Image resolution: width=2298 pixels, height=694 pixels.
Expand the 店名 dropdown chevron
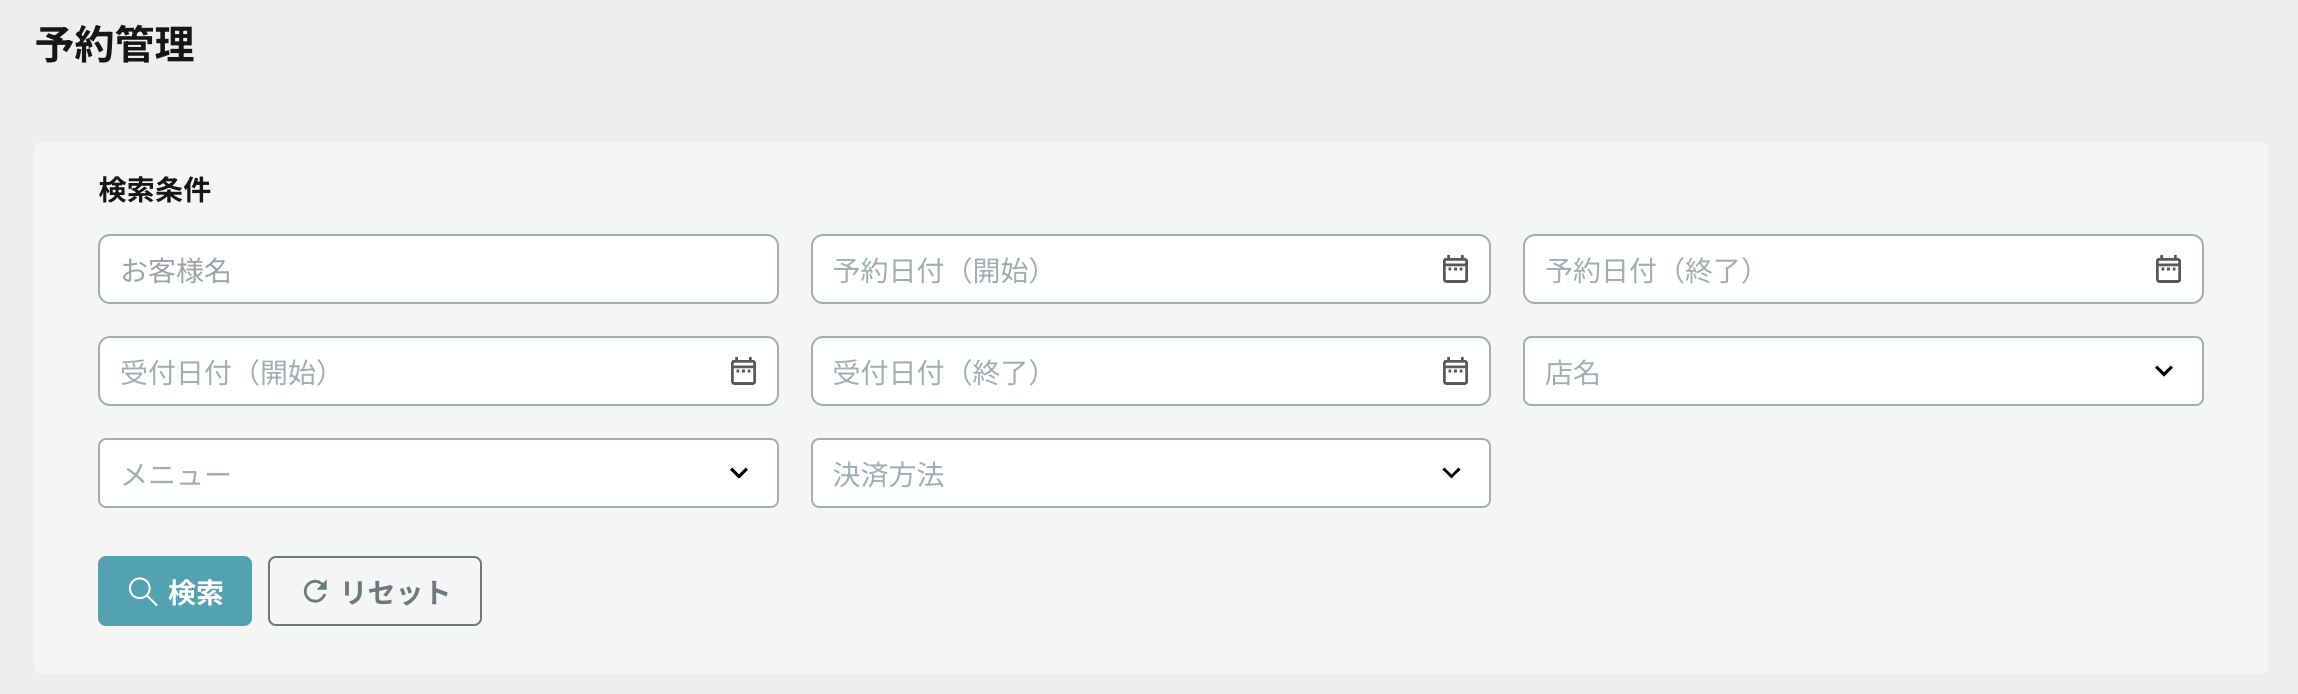tap(2164, 371)
